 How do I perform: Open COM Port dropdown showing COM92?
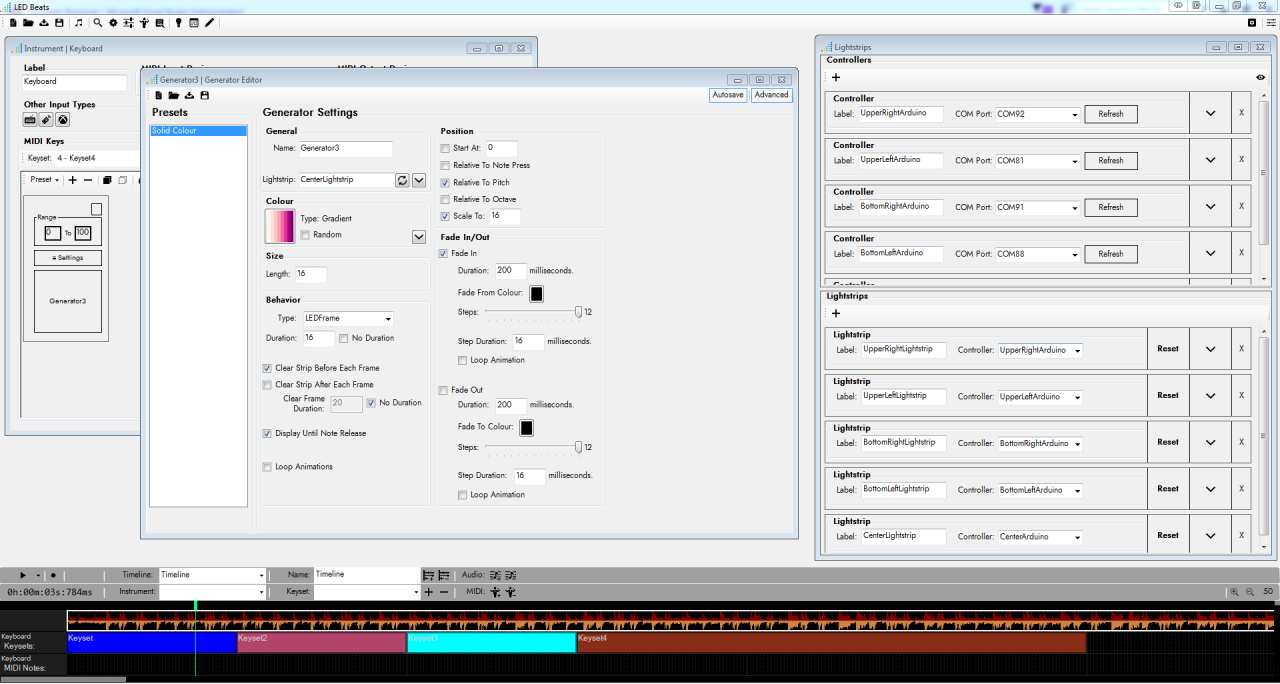click(1038, 114)
